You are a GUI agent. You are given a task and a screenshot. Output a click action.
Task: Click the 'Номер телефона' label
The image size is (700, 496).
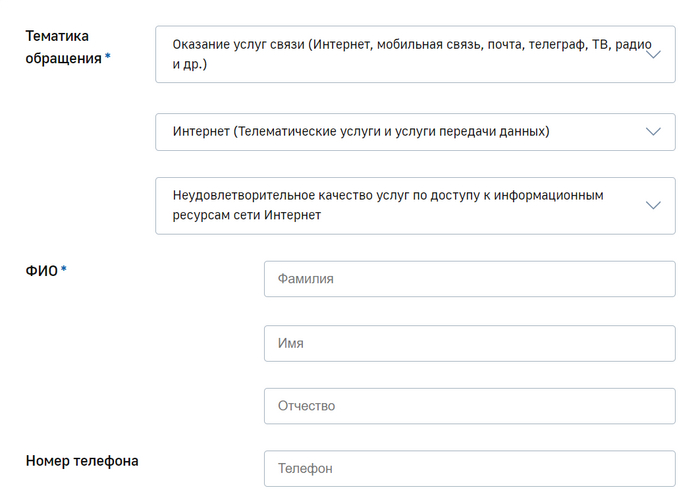(x=82, y=461)
